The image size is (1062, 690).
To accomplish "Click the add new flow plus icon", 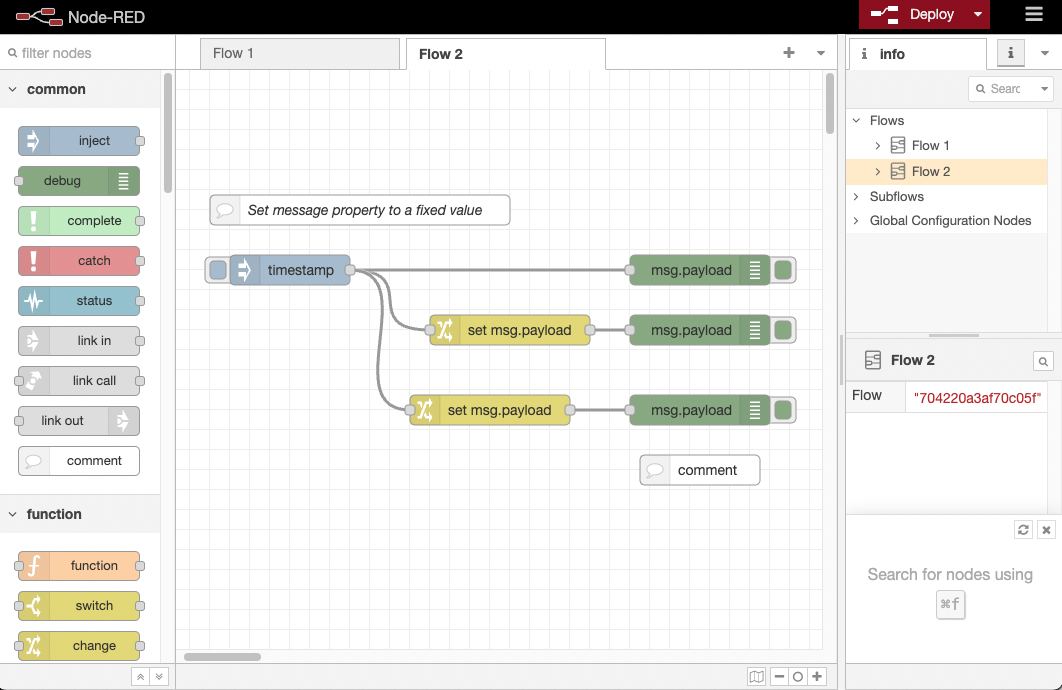I will click(x=789, y=53).
